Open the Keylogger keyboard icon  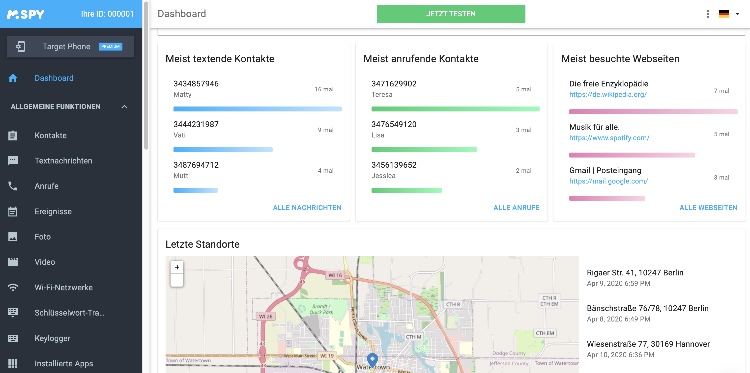(x=13, y=338)
